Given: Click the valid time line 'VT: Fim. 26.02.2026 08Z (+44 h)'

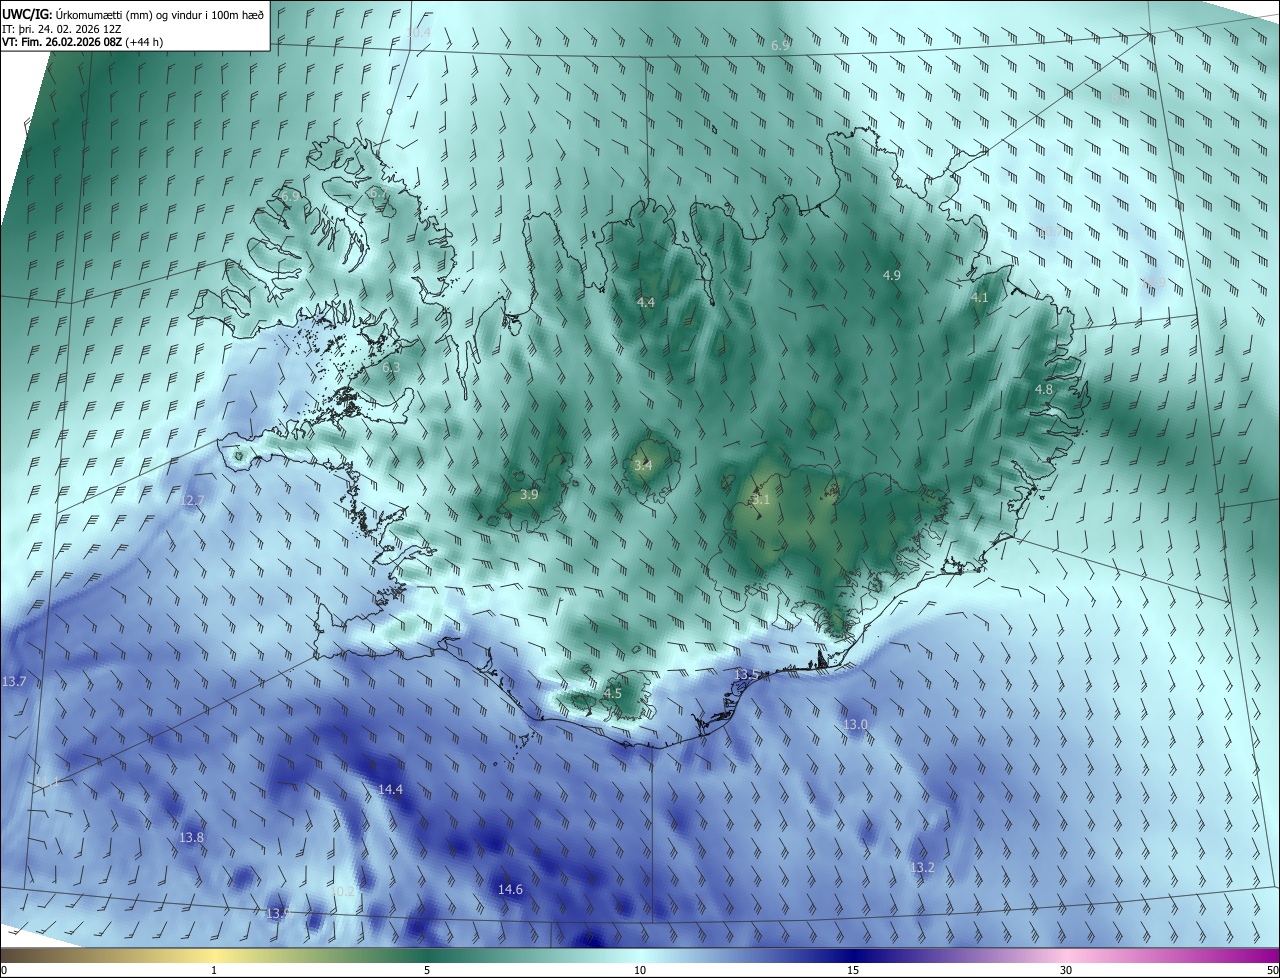Looking at the screenshot, I should coord(83,42).
